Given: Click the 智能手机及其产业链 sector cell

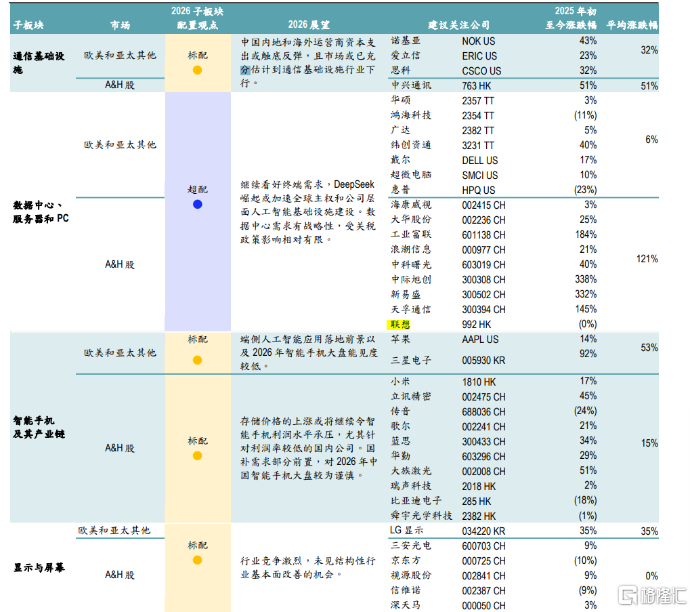Looking at the screenshot, I should (39, 427).
